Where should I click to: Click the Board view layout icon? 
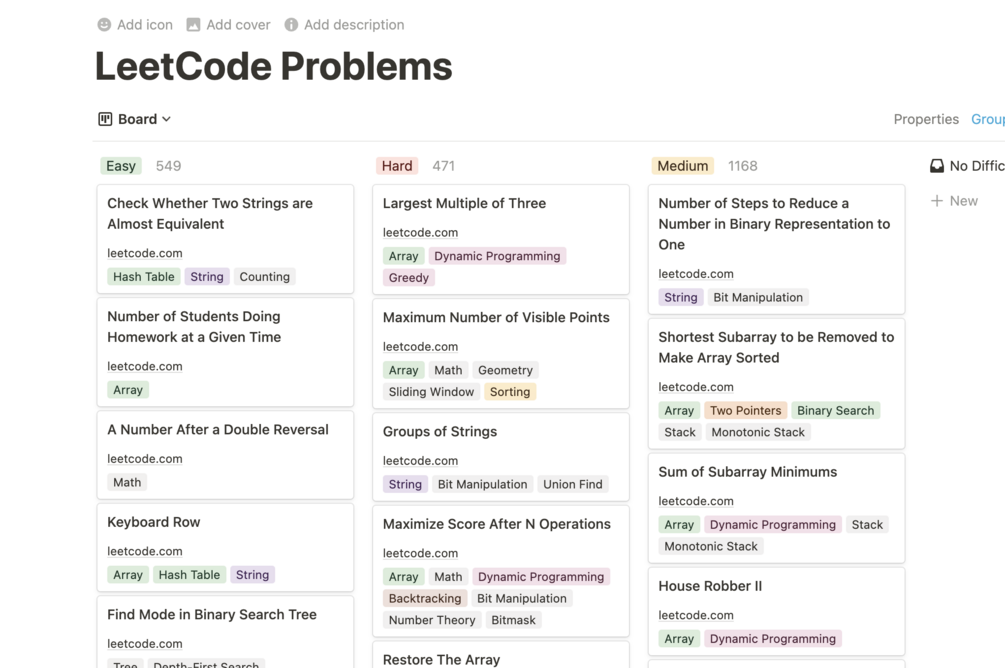click(105, 119)
